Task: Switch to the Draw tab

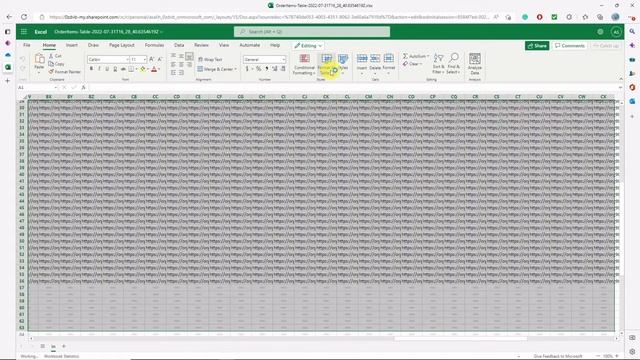Action: coord(93,45)
